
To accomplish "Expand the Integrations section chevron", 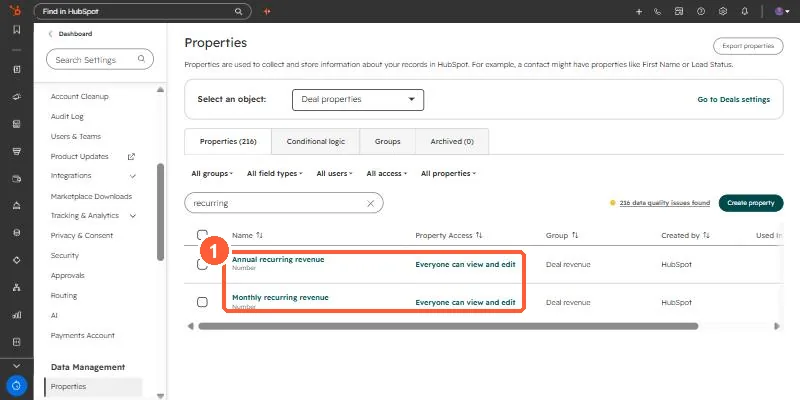I will [x=133, y=176].
